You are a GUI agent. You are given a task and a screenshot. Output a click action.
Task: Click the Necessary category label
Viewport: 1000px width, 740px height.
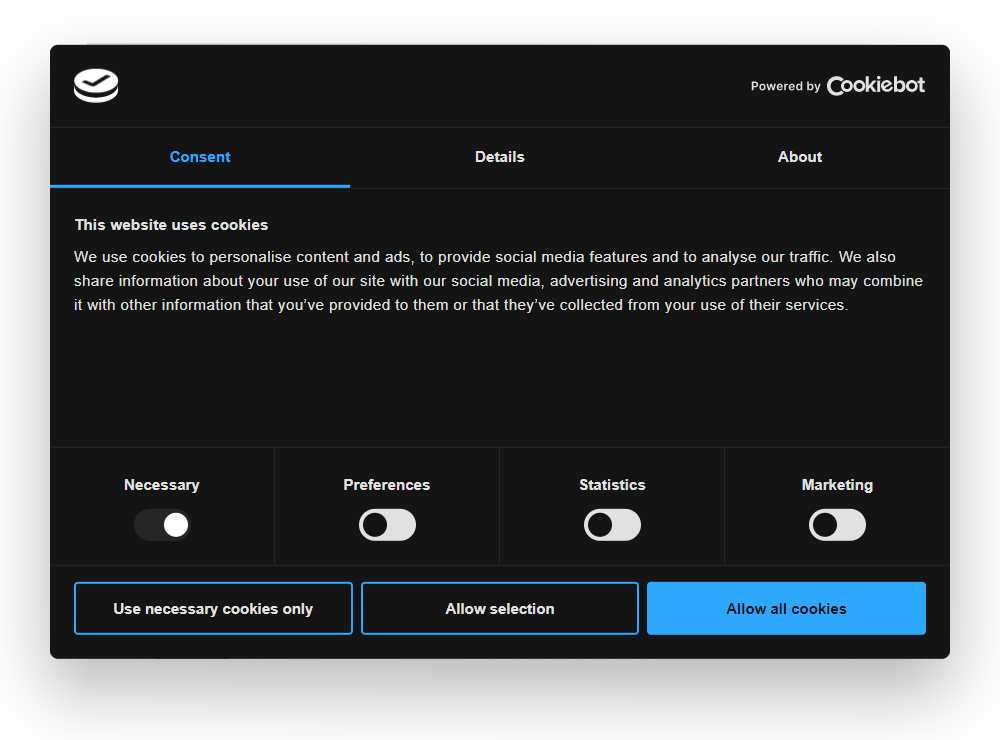(x=162, y=485)
